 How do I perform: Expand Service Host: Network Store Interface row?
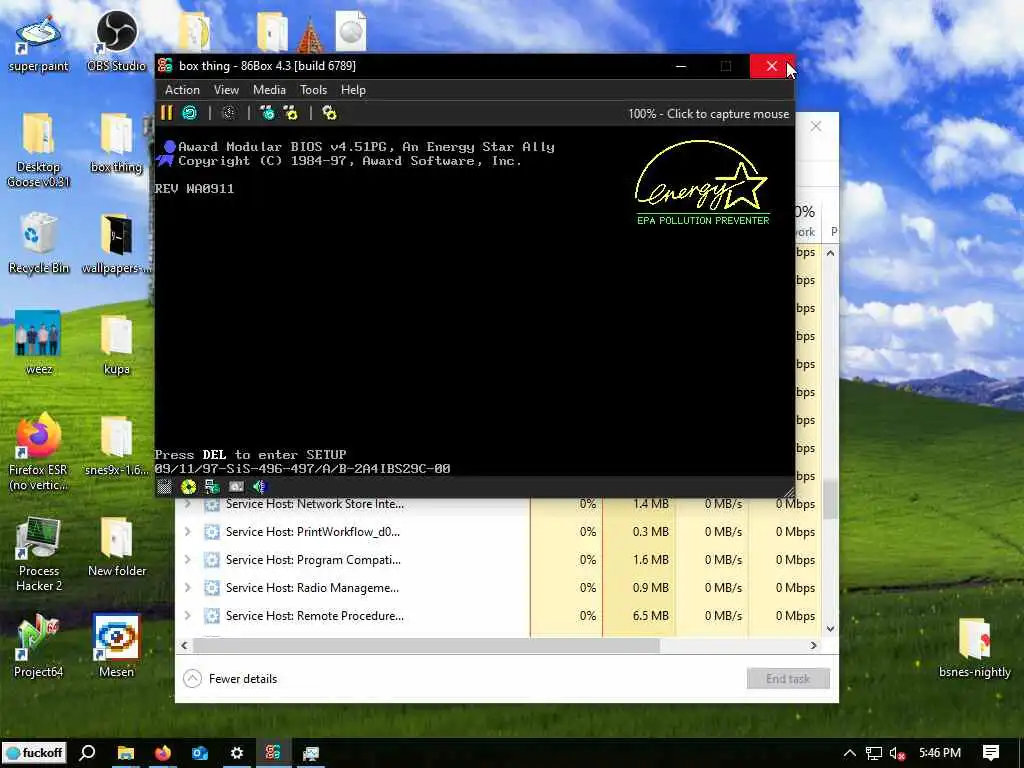[x=187, y=504]
